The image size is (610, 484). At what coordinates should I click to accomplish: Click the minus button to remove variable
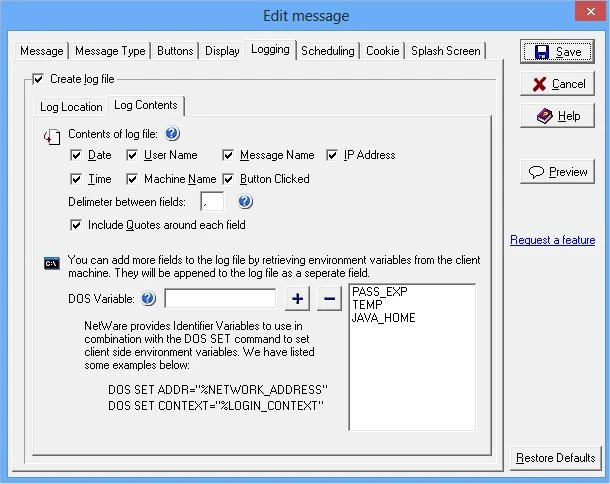(x=330, y=298)
